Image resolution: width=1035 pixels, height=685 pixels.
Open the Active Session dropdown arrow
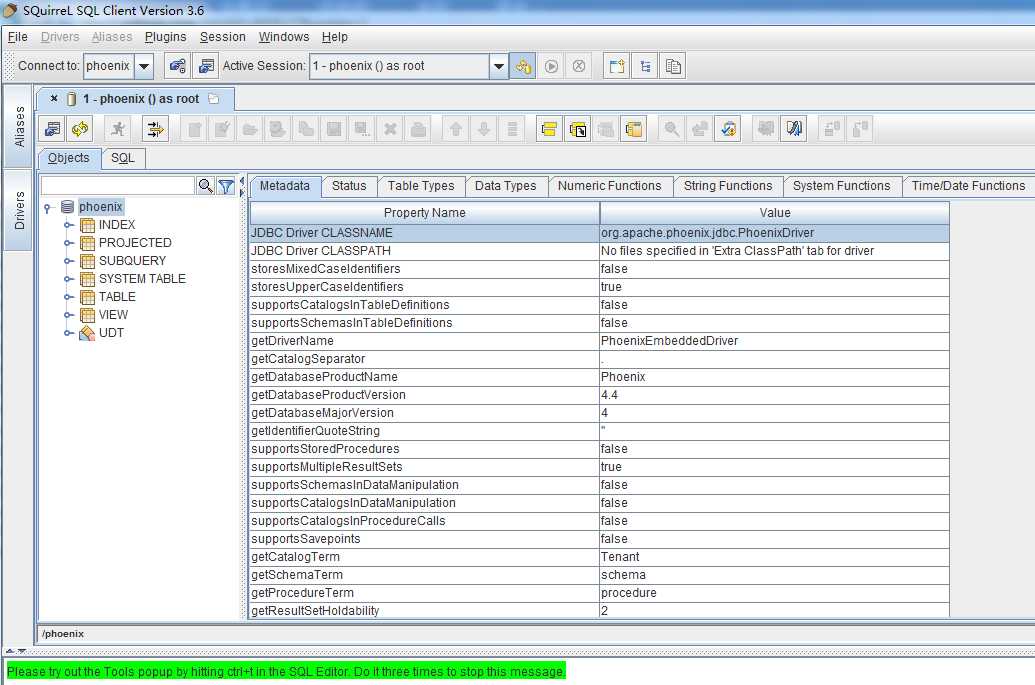click(x=499, y=66)
